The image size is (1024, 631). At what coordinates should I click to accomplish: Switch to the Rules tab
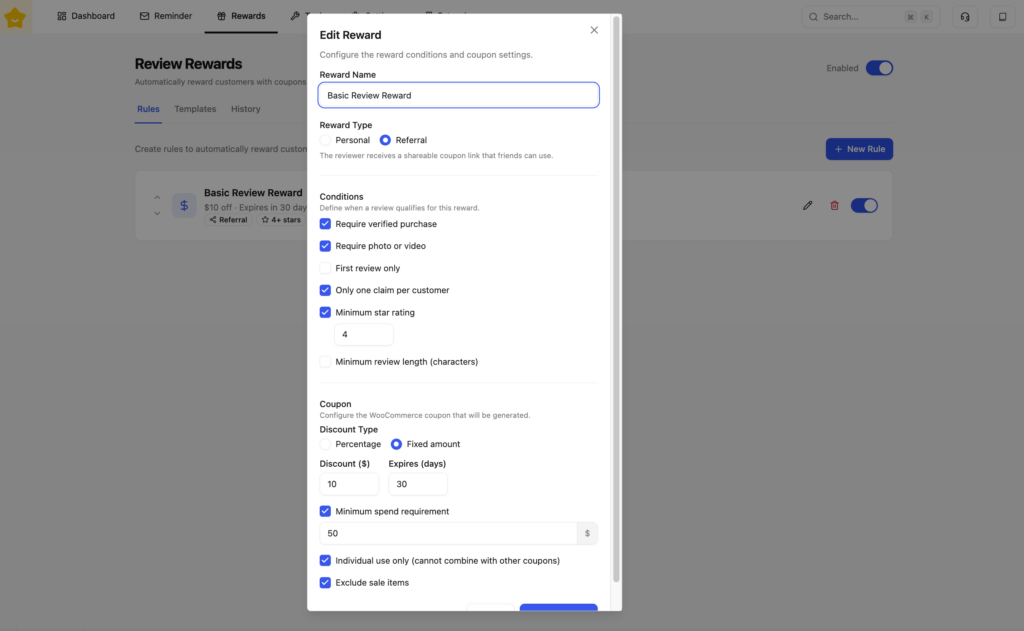click(148, 109)
